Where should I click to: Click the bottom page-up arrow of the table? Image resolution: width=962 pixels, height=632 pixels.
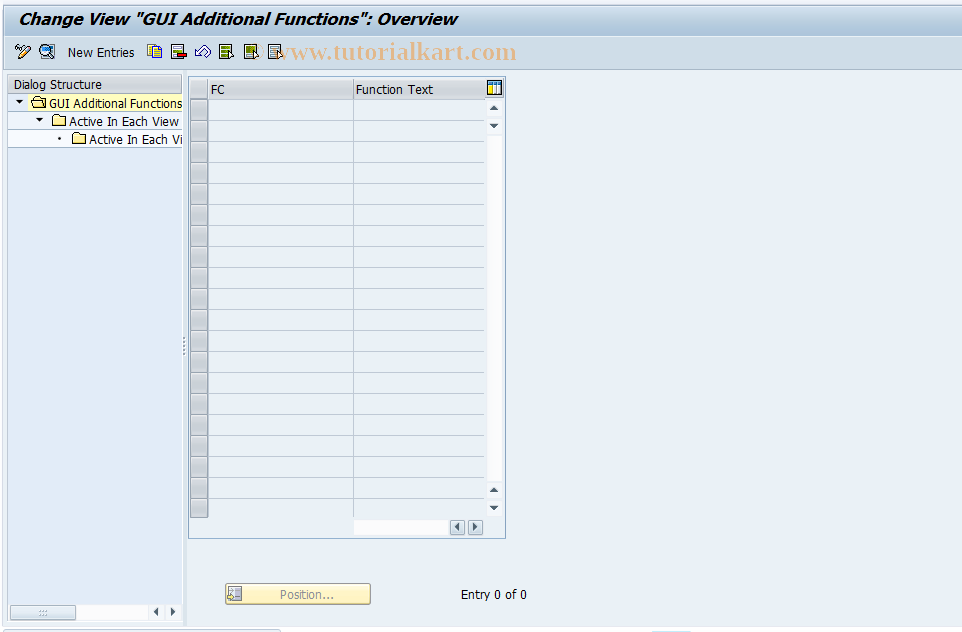tap(494, 490)
